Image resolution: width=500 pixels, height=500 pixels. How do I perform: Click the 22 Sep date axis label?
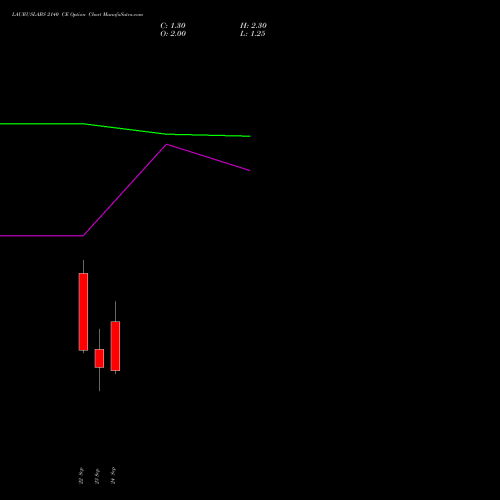pyautogui.click(x=81, y=476)
